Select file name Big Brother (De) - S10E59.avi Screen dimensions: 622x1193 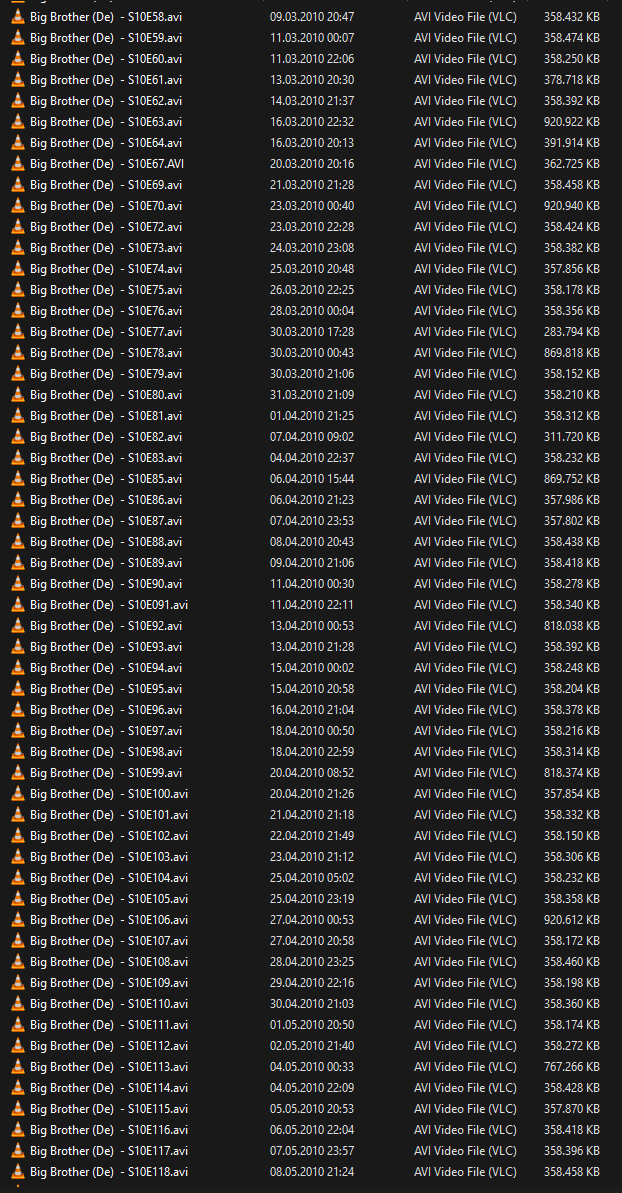click(106, 38)
